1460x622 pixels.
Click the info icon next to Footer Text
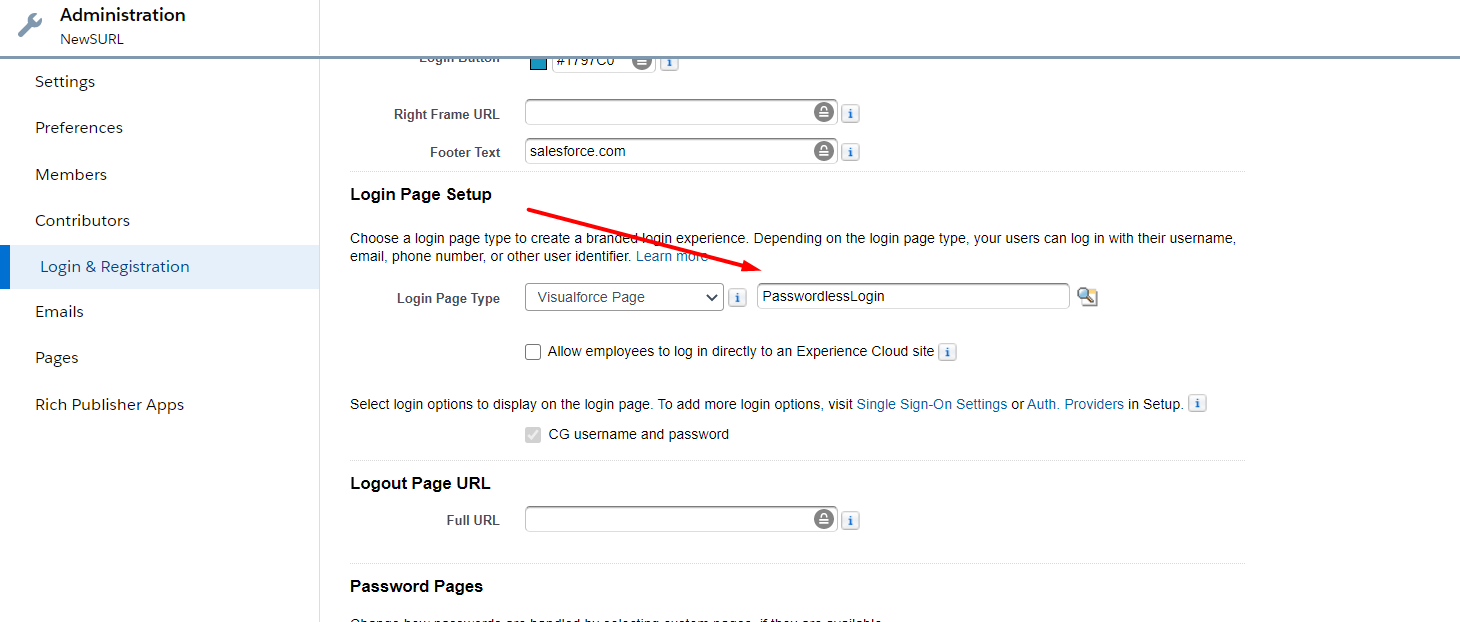(850, 152)
